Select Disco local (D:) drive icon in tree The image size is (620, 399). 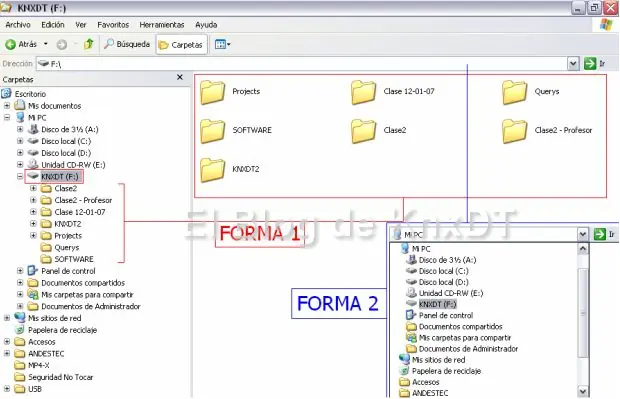(x=33, y=153)
